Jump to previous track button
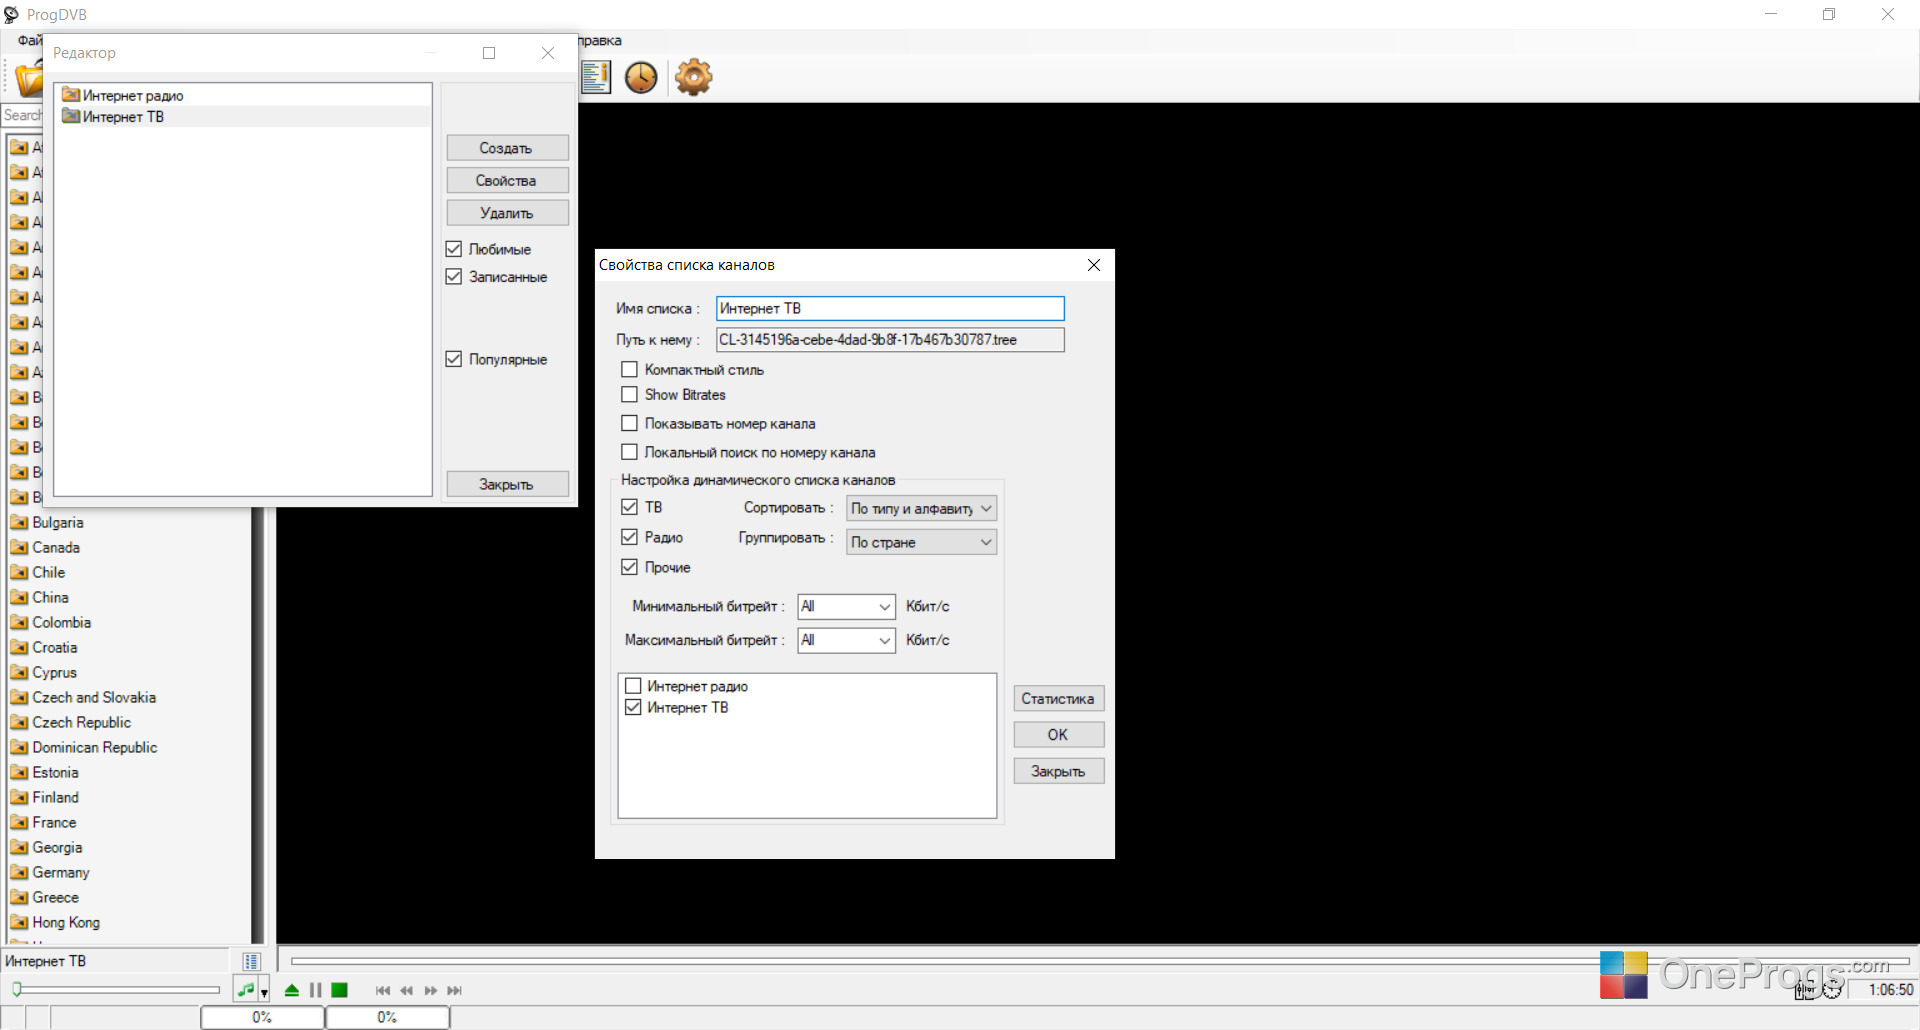 click(x=383, y=990)
